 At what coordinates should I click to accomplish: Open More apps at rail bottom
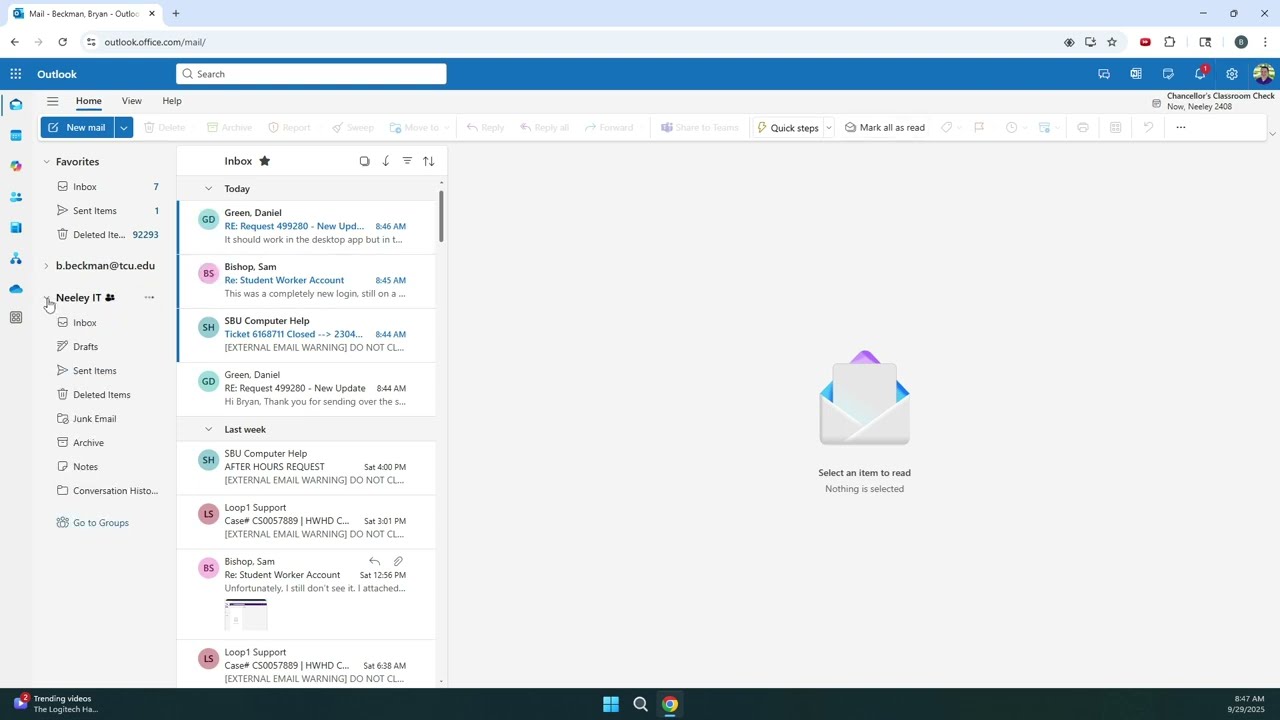[16, 317]
